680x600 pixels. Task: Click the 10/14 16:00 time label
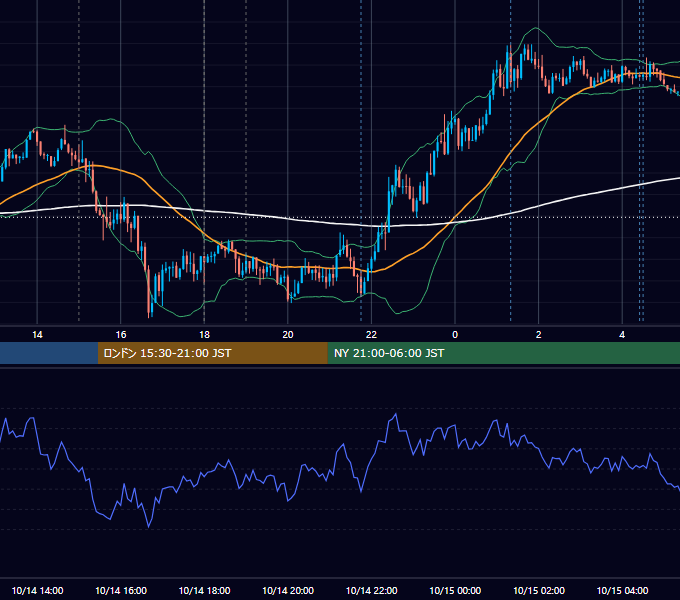[121, 590]
